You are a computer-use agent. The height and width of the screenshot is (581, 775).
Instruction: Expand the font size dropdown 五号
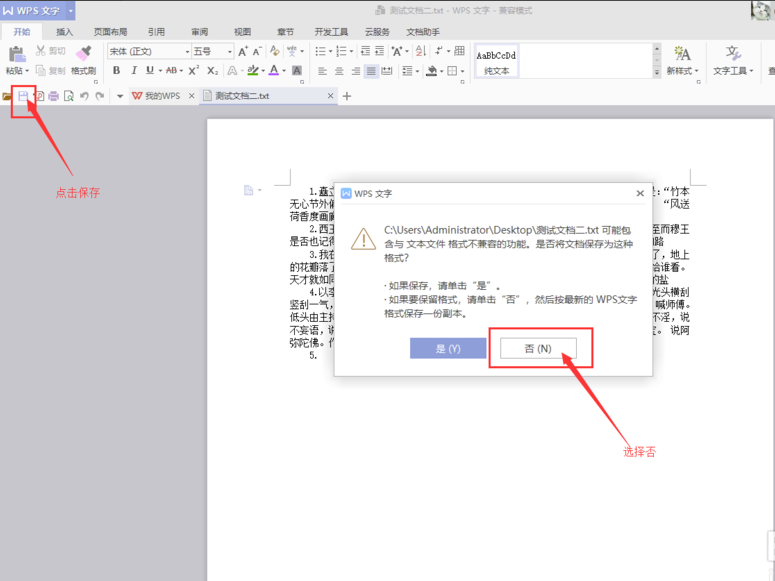coord(230,51)
